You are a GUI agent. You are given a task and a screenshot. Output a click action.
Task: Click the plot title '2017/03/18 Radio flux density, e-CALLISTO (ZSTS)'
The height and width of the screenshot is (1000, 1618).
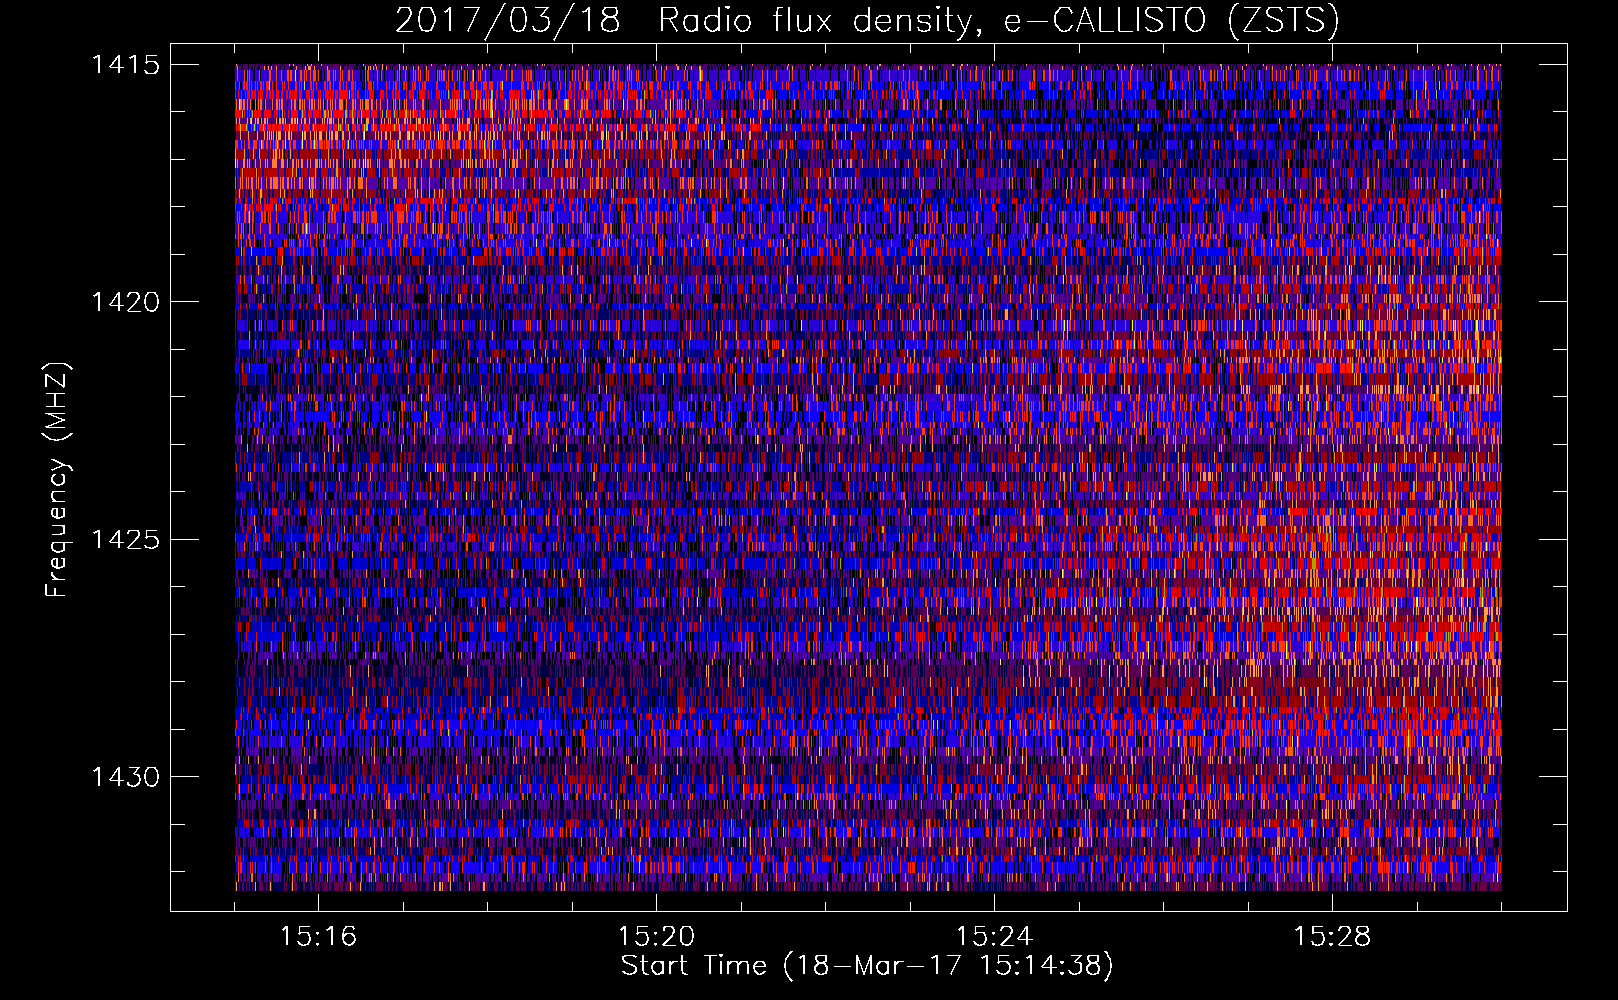pyautogui.click(x=867, y=21)
